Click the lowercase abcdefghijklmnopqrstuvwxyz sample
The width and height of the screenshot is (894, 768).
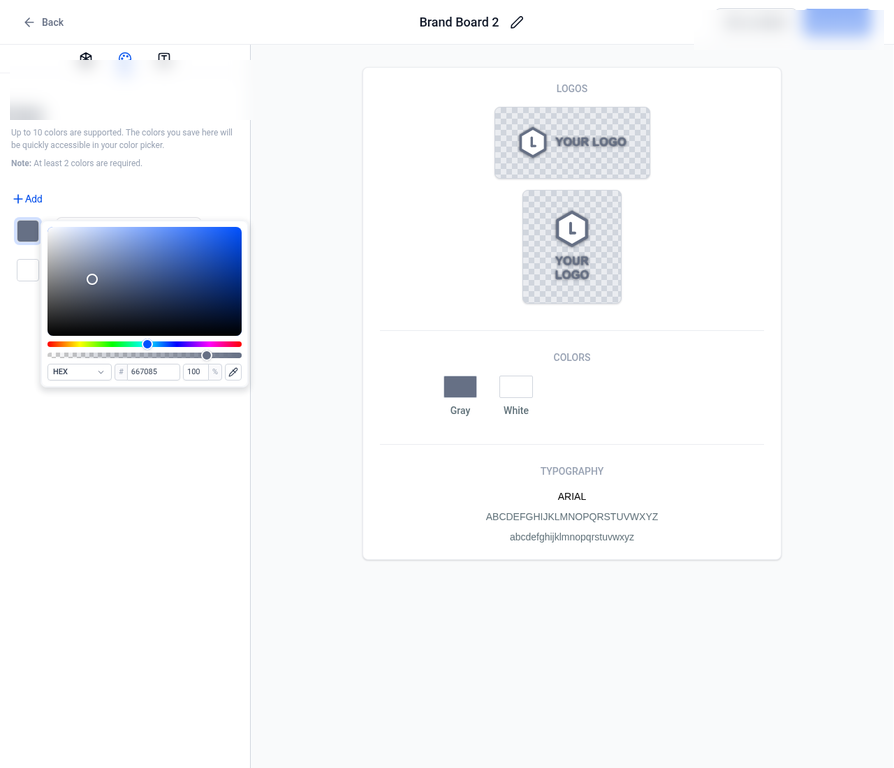point(572,537)
